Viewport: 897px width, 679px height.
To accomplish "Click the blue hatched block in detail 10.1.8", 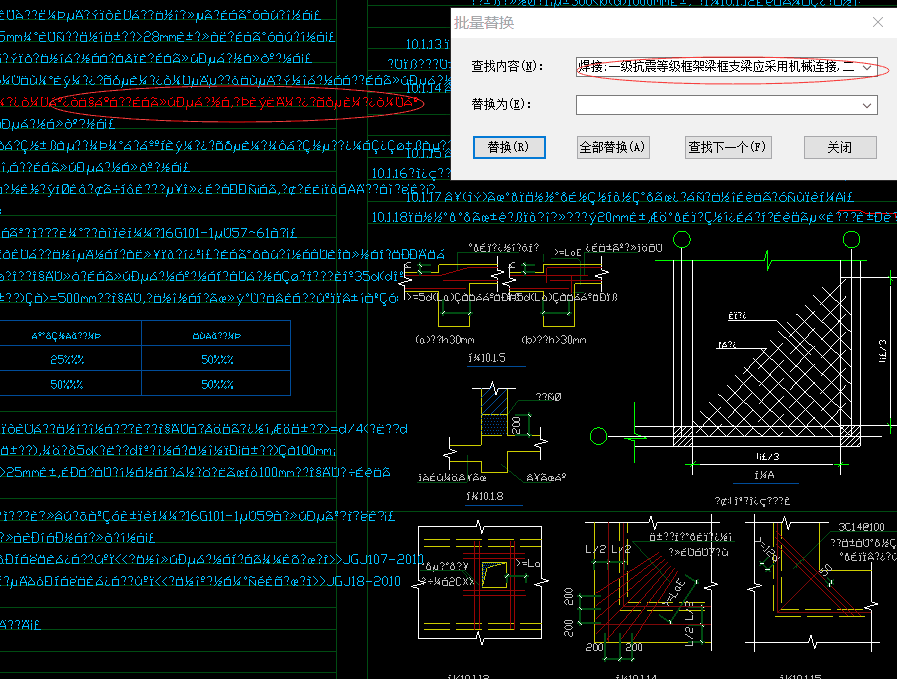I will pos(494,402).
